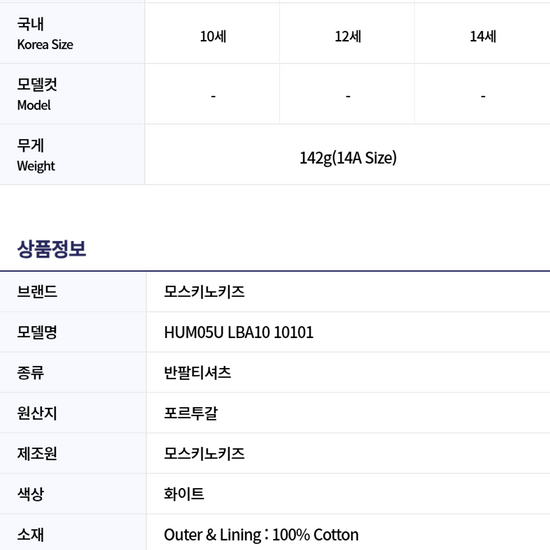The height and width of the screenshot is (550, 550).
Task: Click the origin value 포르투갈
Action: tap(191, 413)
